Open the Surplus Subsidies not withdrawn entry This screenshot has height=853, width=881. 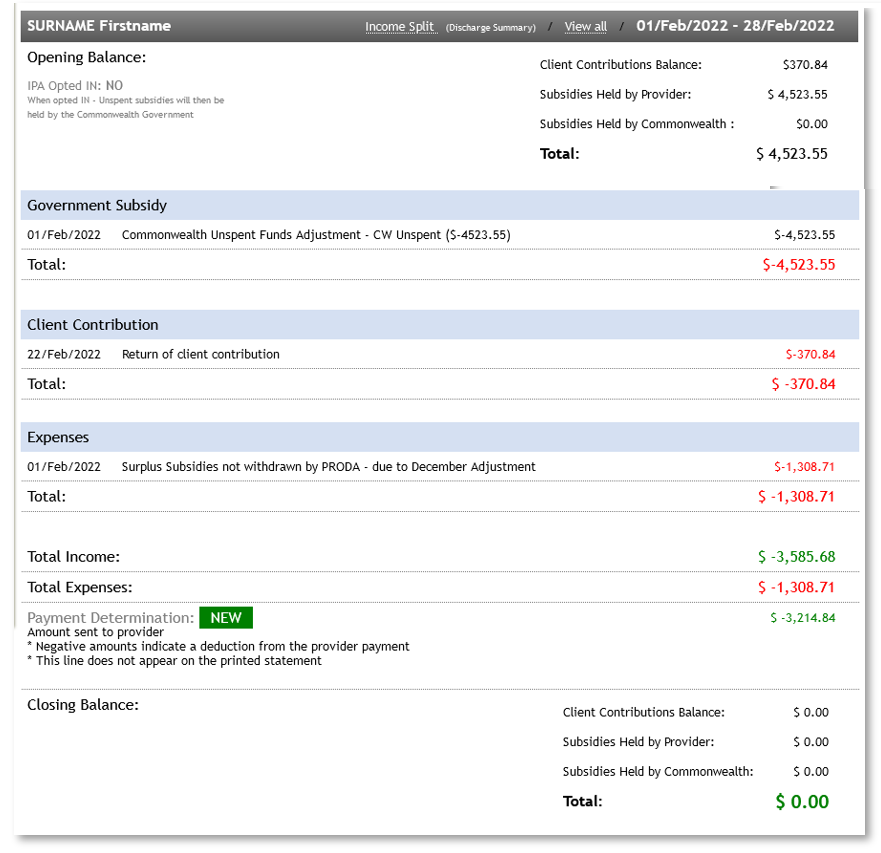point(328,466)
